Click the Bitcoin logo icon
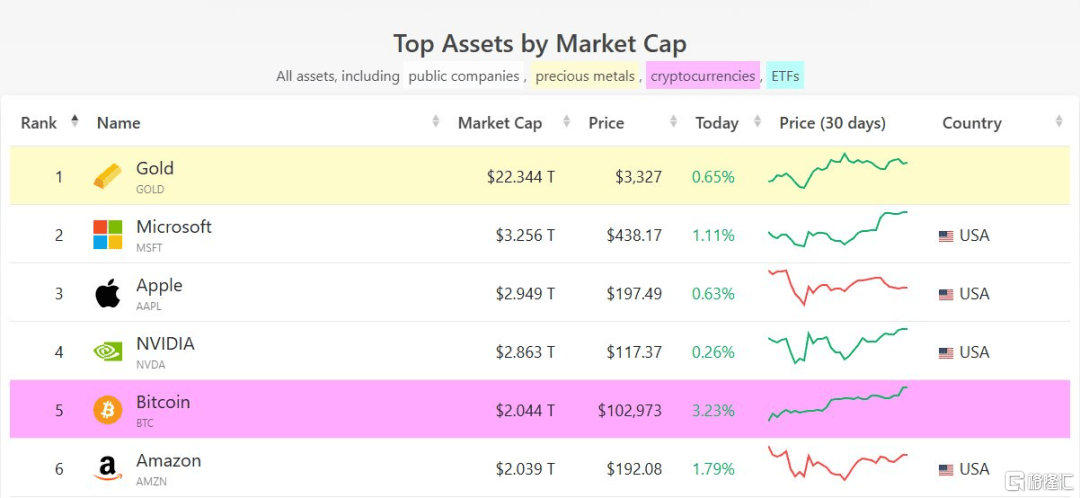The width and height of the screenshot is (1080, 498). 107,411
